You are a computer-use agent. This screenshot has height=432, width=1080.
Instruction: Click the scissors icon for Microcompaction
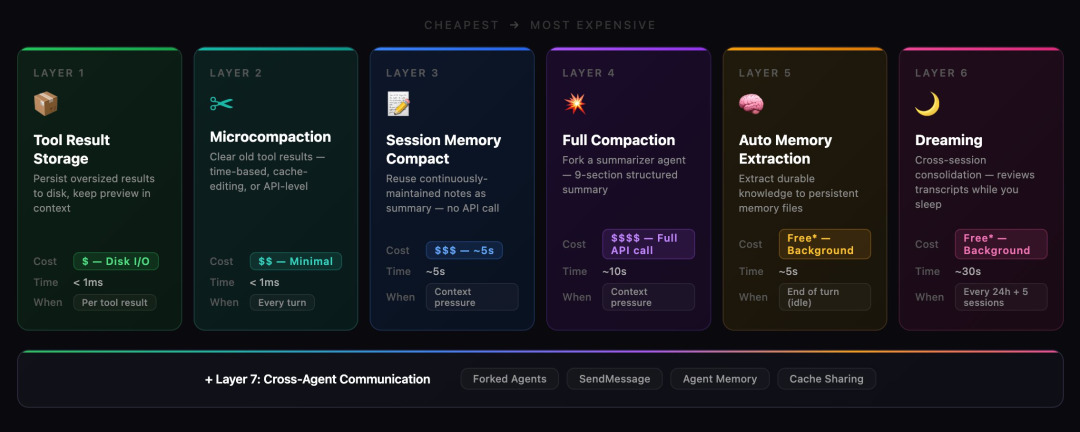pos(221,103)
